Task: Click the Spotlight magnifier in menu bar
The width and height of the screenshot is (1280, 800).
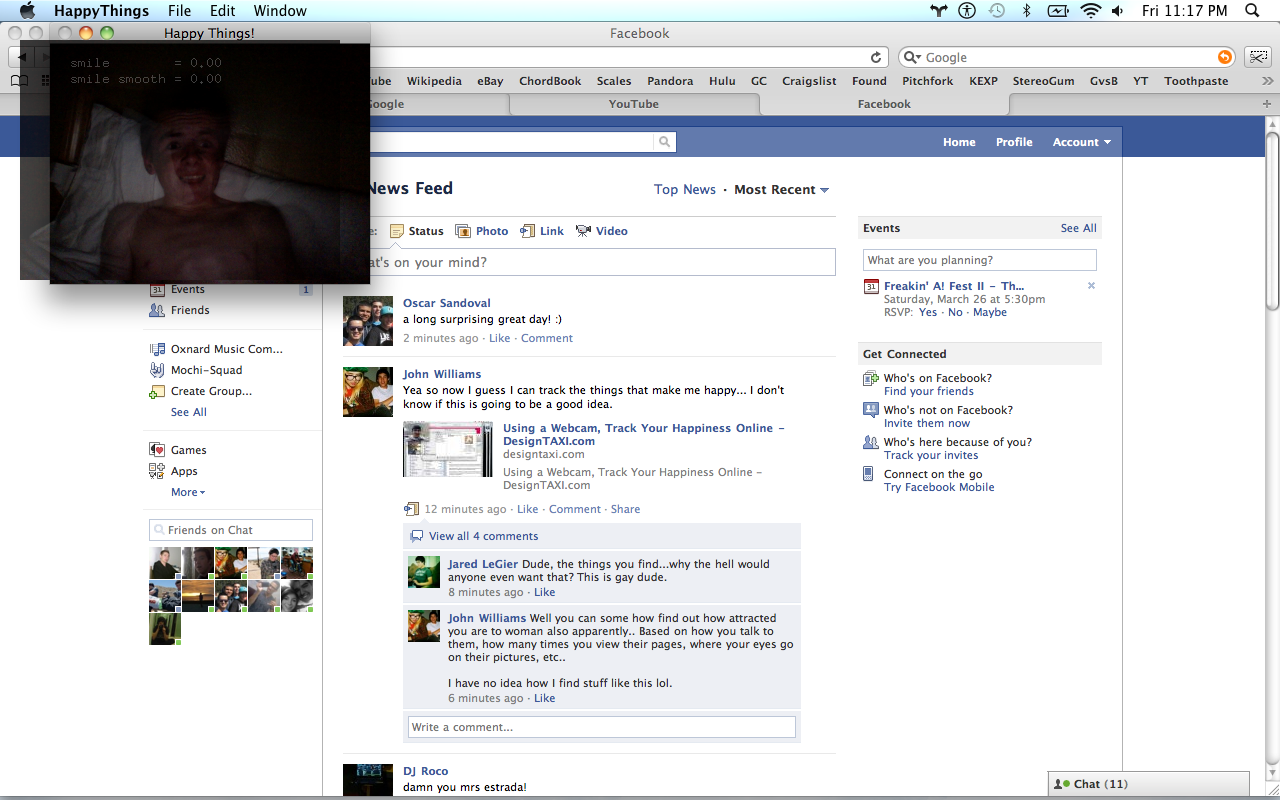Action: point(1252,11)
